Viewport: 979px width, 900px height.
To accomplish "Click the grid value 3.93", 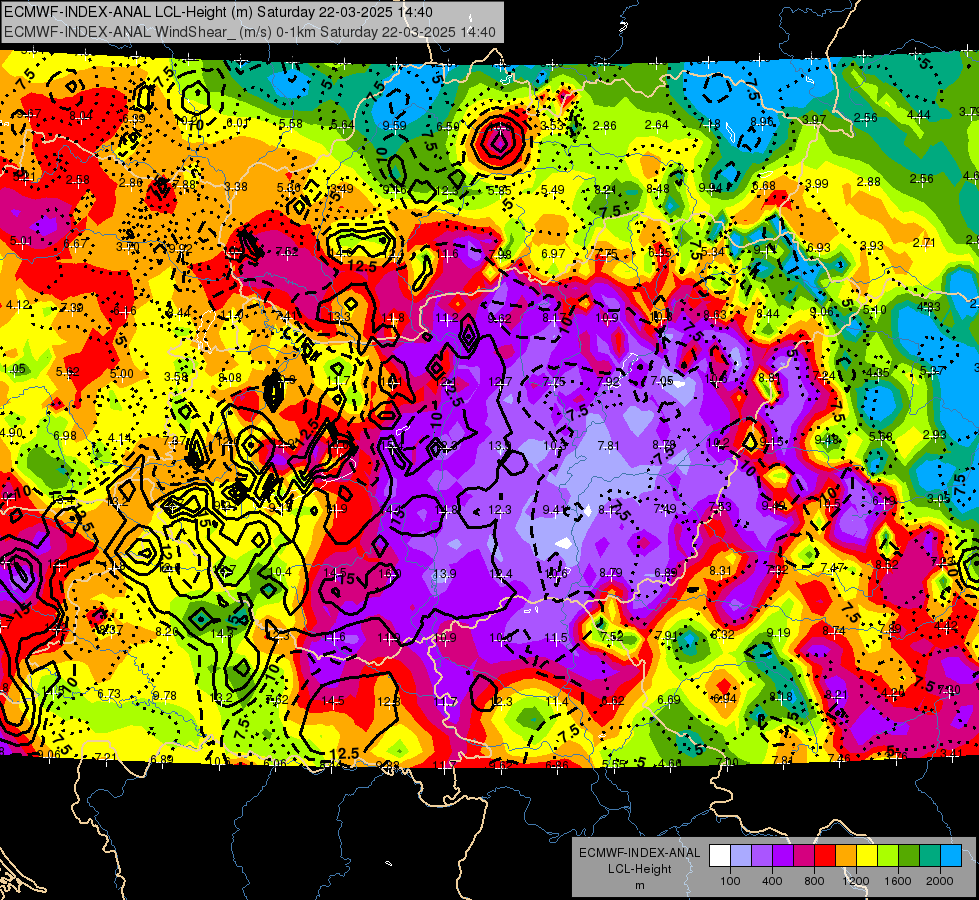I will coord(872,245).
